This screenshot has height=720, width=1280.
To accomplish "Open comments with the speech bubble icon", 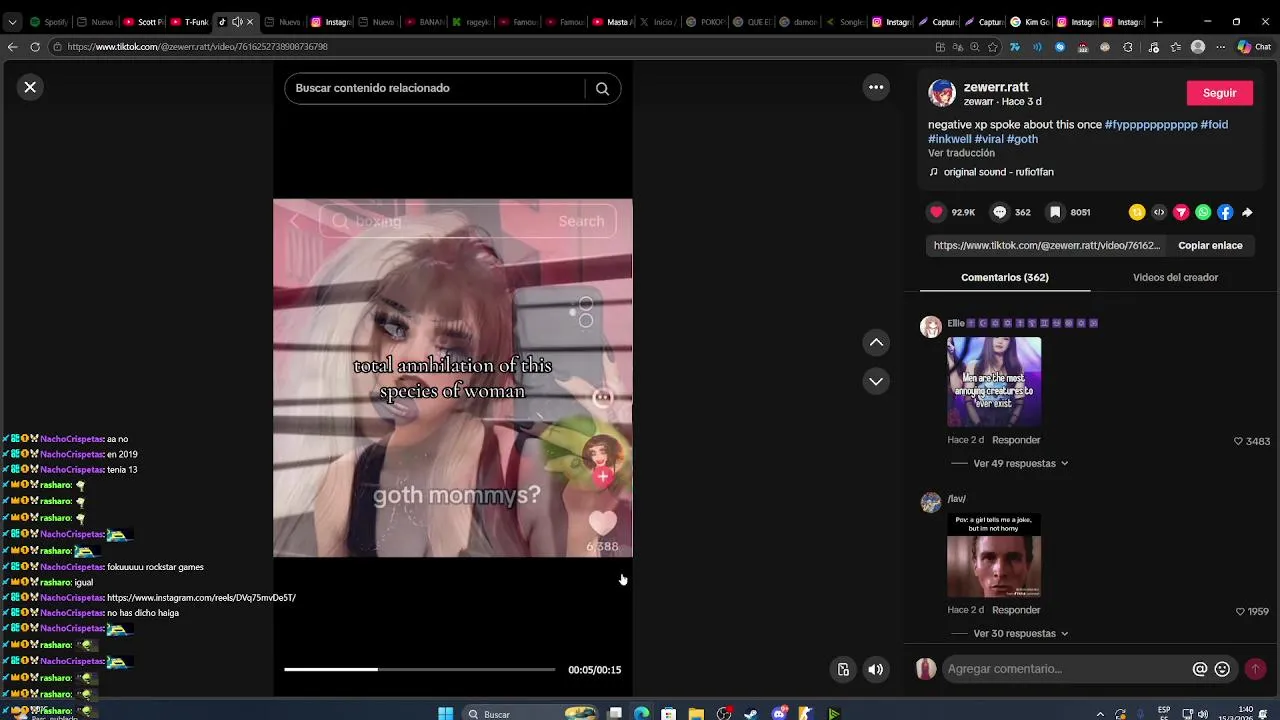I will click(999, 212).
